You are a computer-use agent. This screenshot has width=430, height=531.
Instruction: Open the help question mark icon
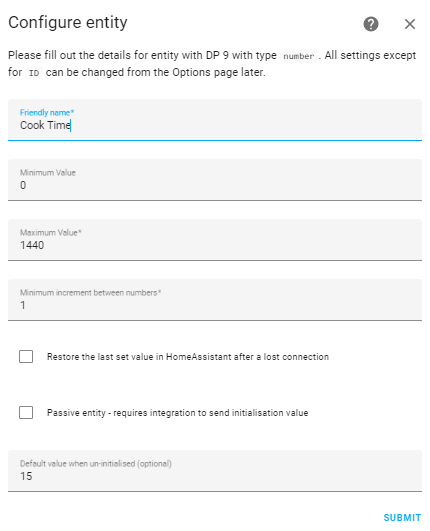click(371, 24)
